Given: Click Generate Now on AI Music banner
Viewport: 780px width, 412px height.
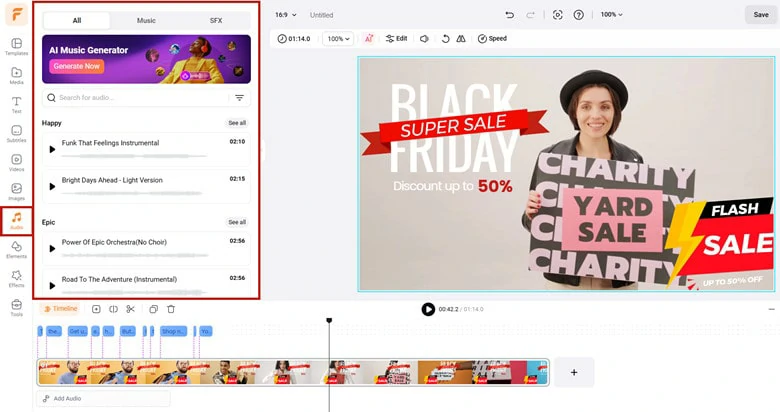Looking at the screenshot, I should click(77, 66).
